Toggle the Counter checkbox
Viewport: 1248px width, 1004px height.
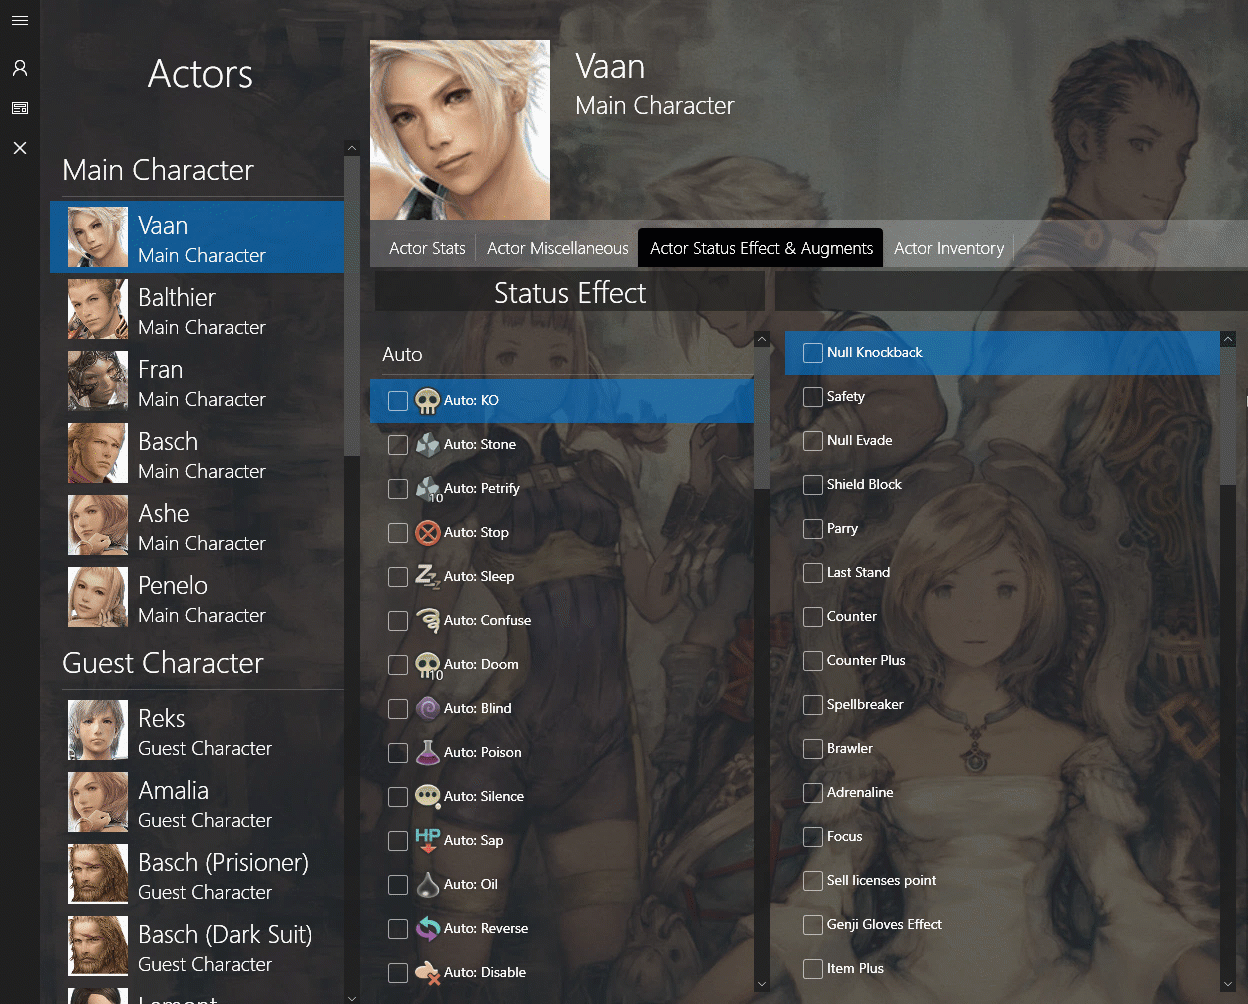(813, 617)
